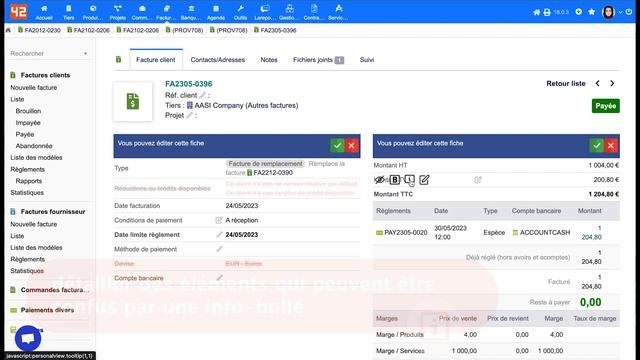Open the Produits module globe icon
Image resolution: width=640 pixels, height=360 pixels.
[93, 9]
